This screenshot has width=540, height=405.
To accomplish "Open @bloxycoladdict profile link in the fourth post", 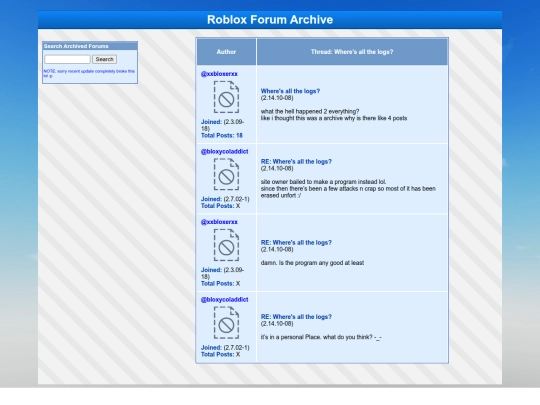I will (225, 300).
